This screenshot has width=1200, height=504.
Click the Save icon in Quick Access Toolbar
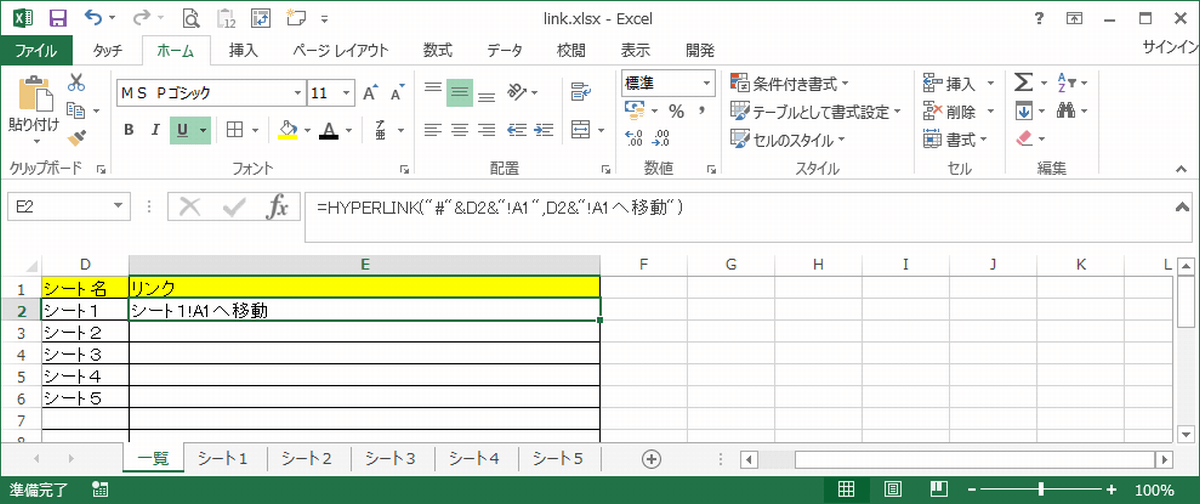click(57, 17)
